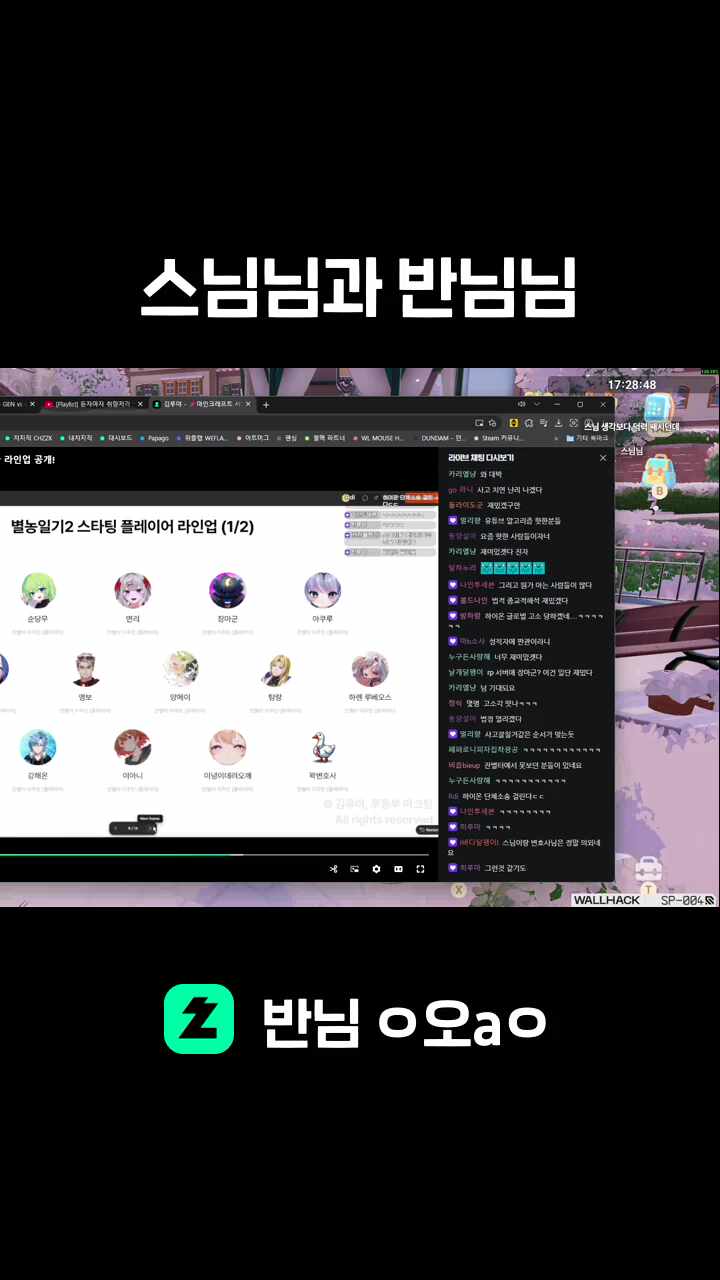Click chat message 법적 종교적해석 재밌겠다
720x1280 pixels.
(529, 600)
